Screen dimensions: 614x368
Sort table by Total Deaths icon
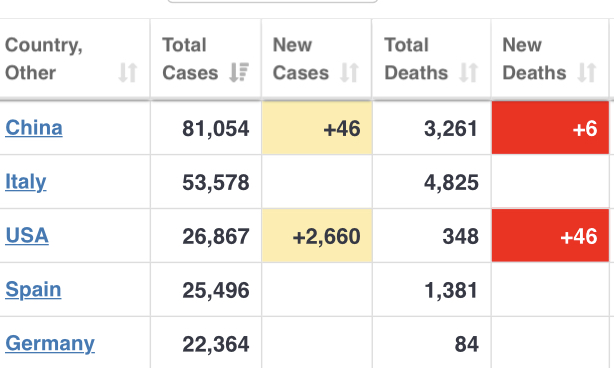(x=468, y=73)
